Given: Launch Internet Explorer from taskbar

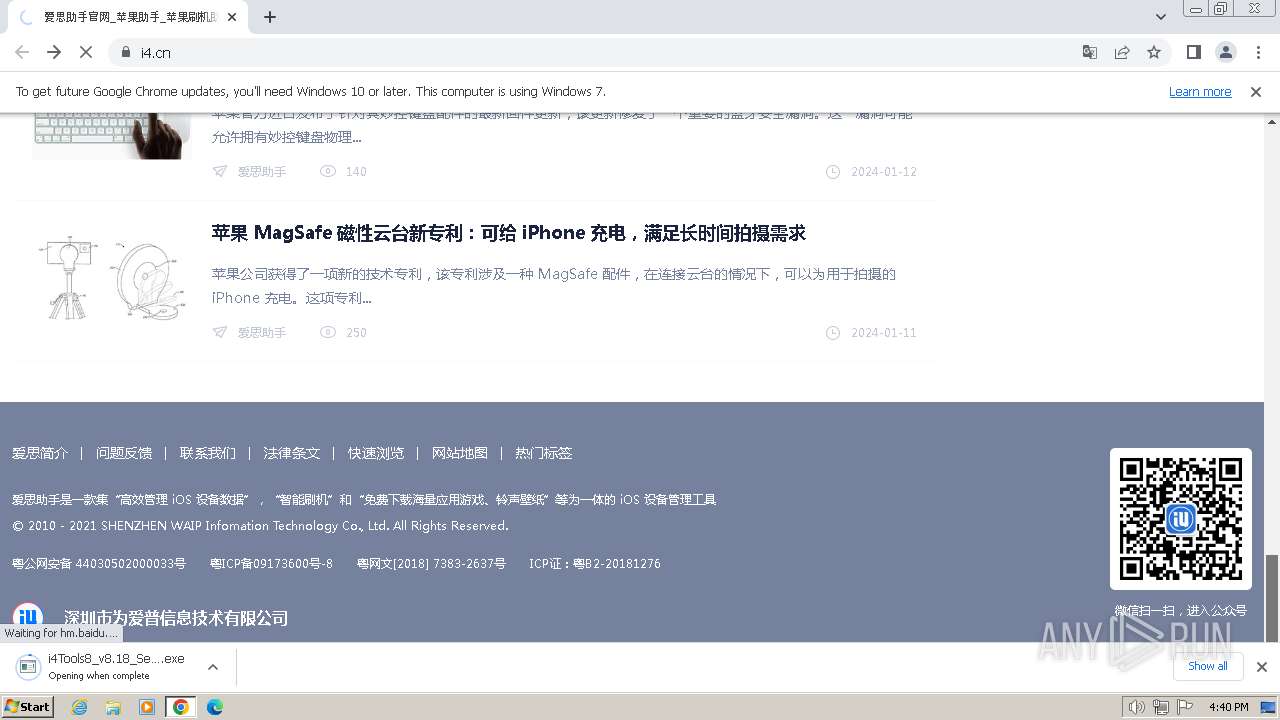Looking at the screenshot, I should tap(80, 707).
